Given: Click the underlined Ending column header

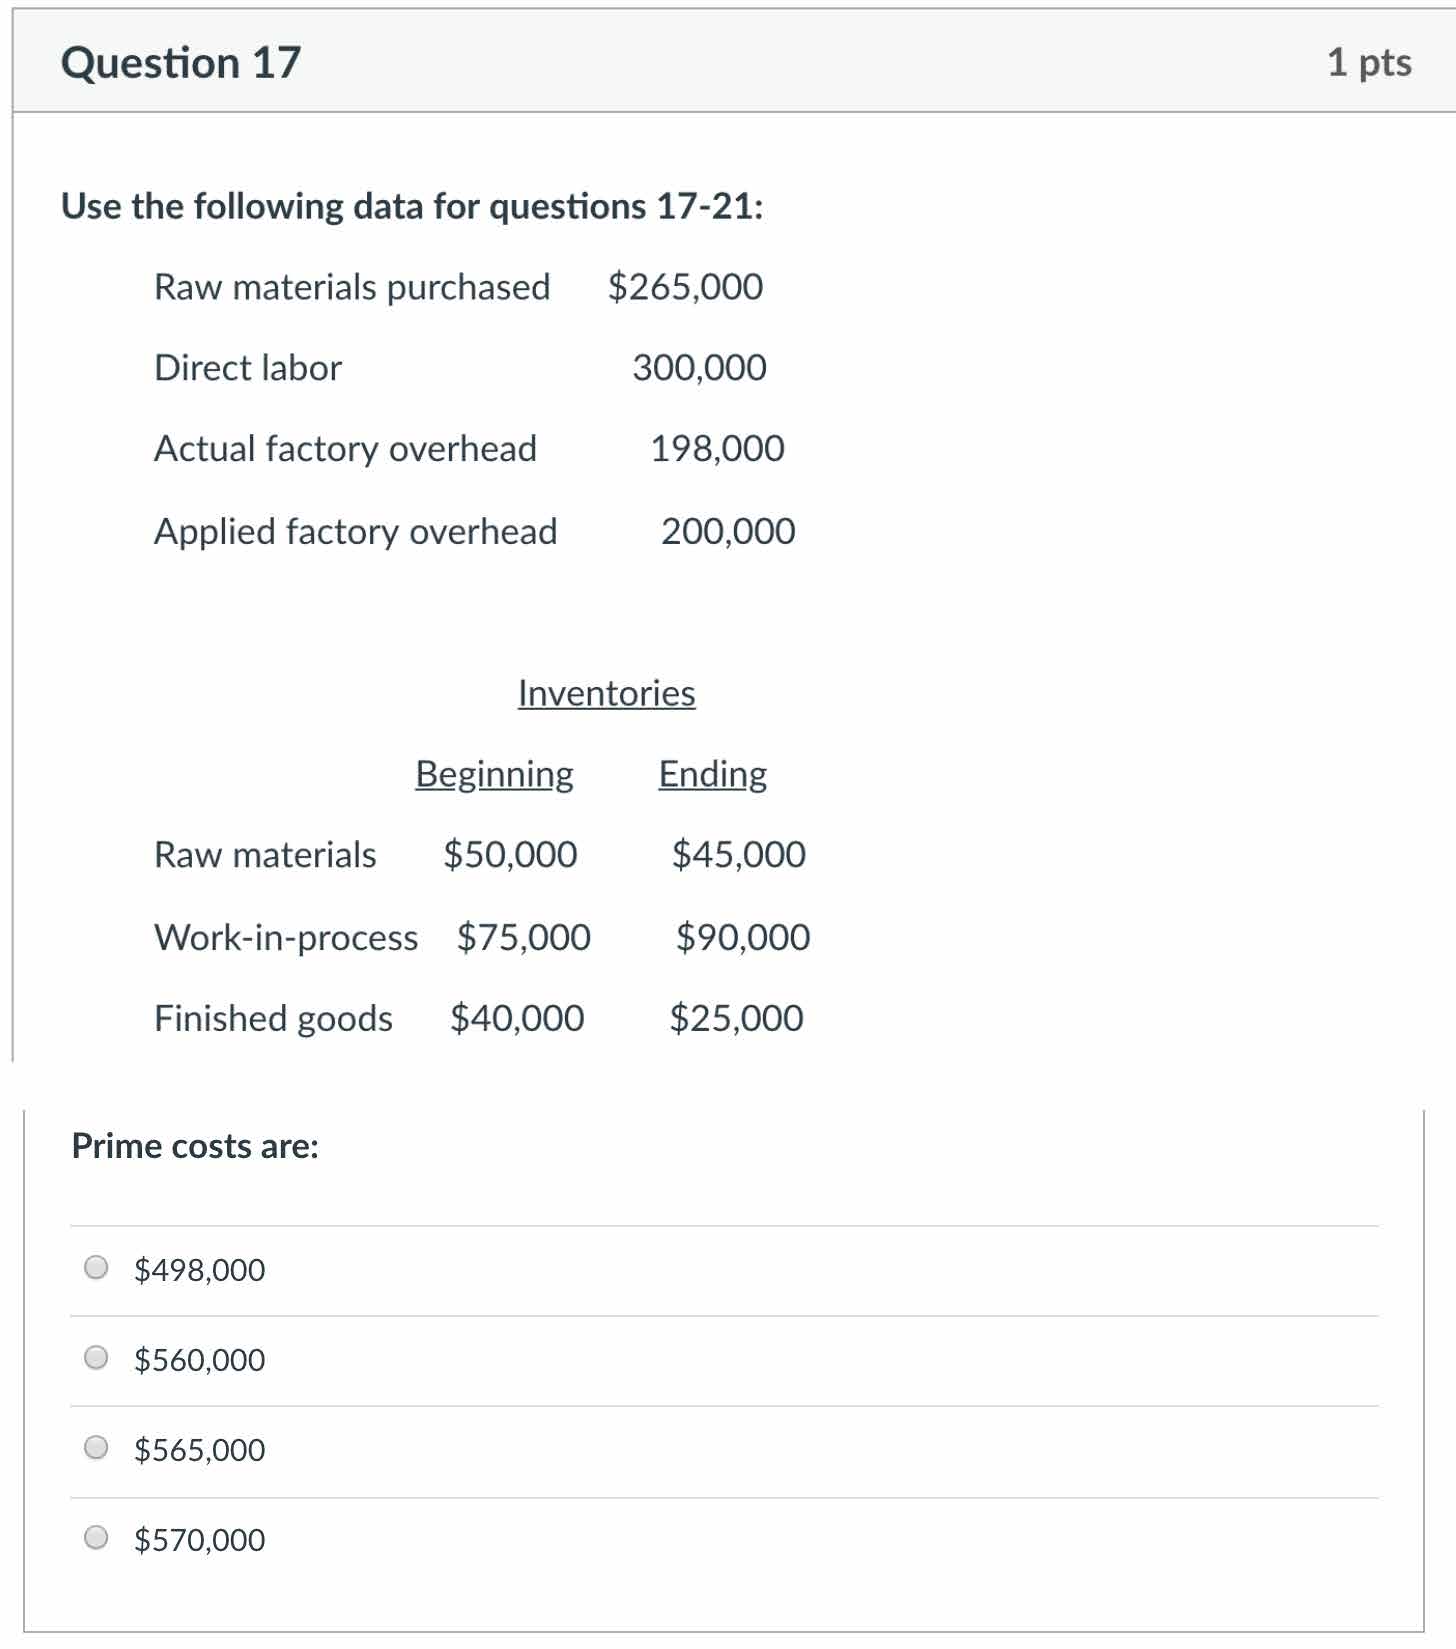Looking at the screenshot, I should [712, 774].
